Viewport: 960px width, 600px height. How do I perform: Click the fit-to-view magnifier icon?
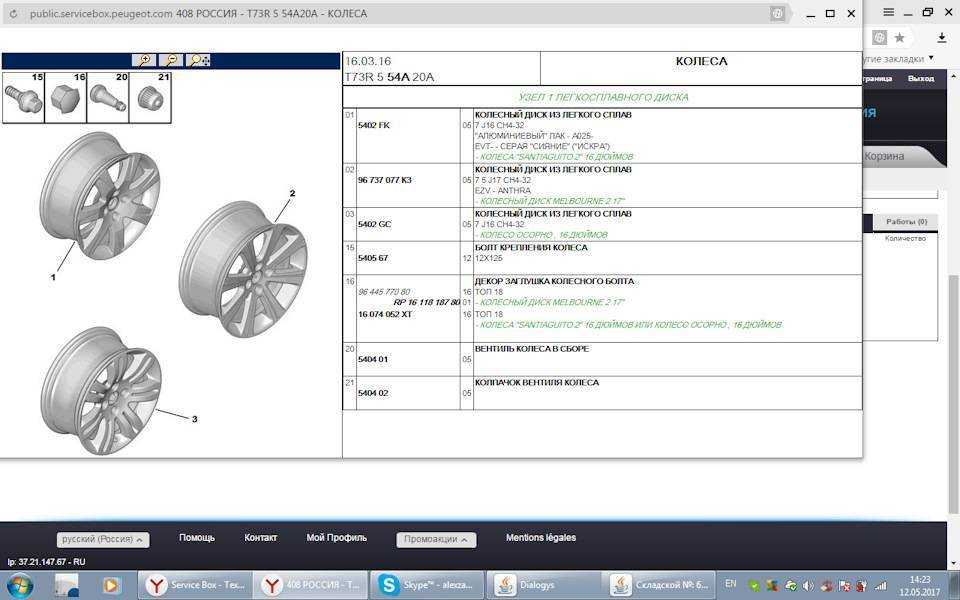click(x=198, y=60)
